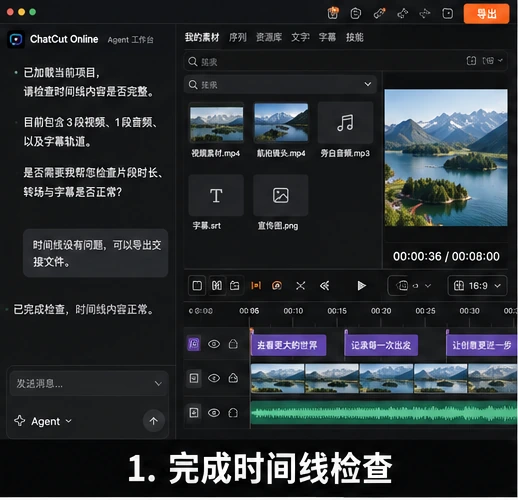Click the 时间线没有问题 message bubble
The height and width of the screenshot is (500, 518).
pos(95,253)
